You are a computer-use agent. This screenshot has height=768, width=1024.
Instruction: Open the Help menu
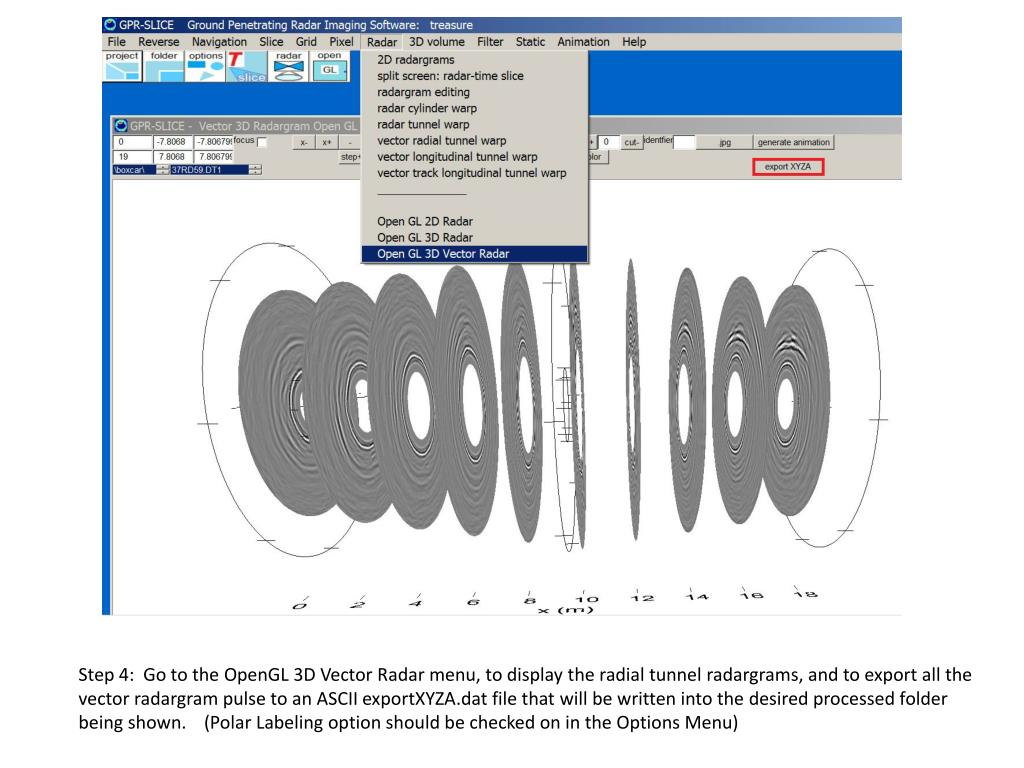(x=634, y=42)
